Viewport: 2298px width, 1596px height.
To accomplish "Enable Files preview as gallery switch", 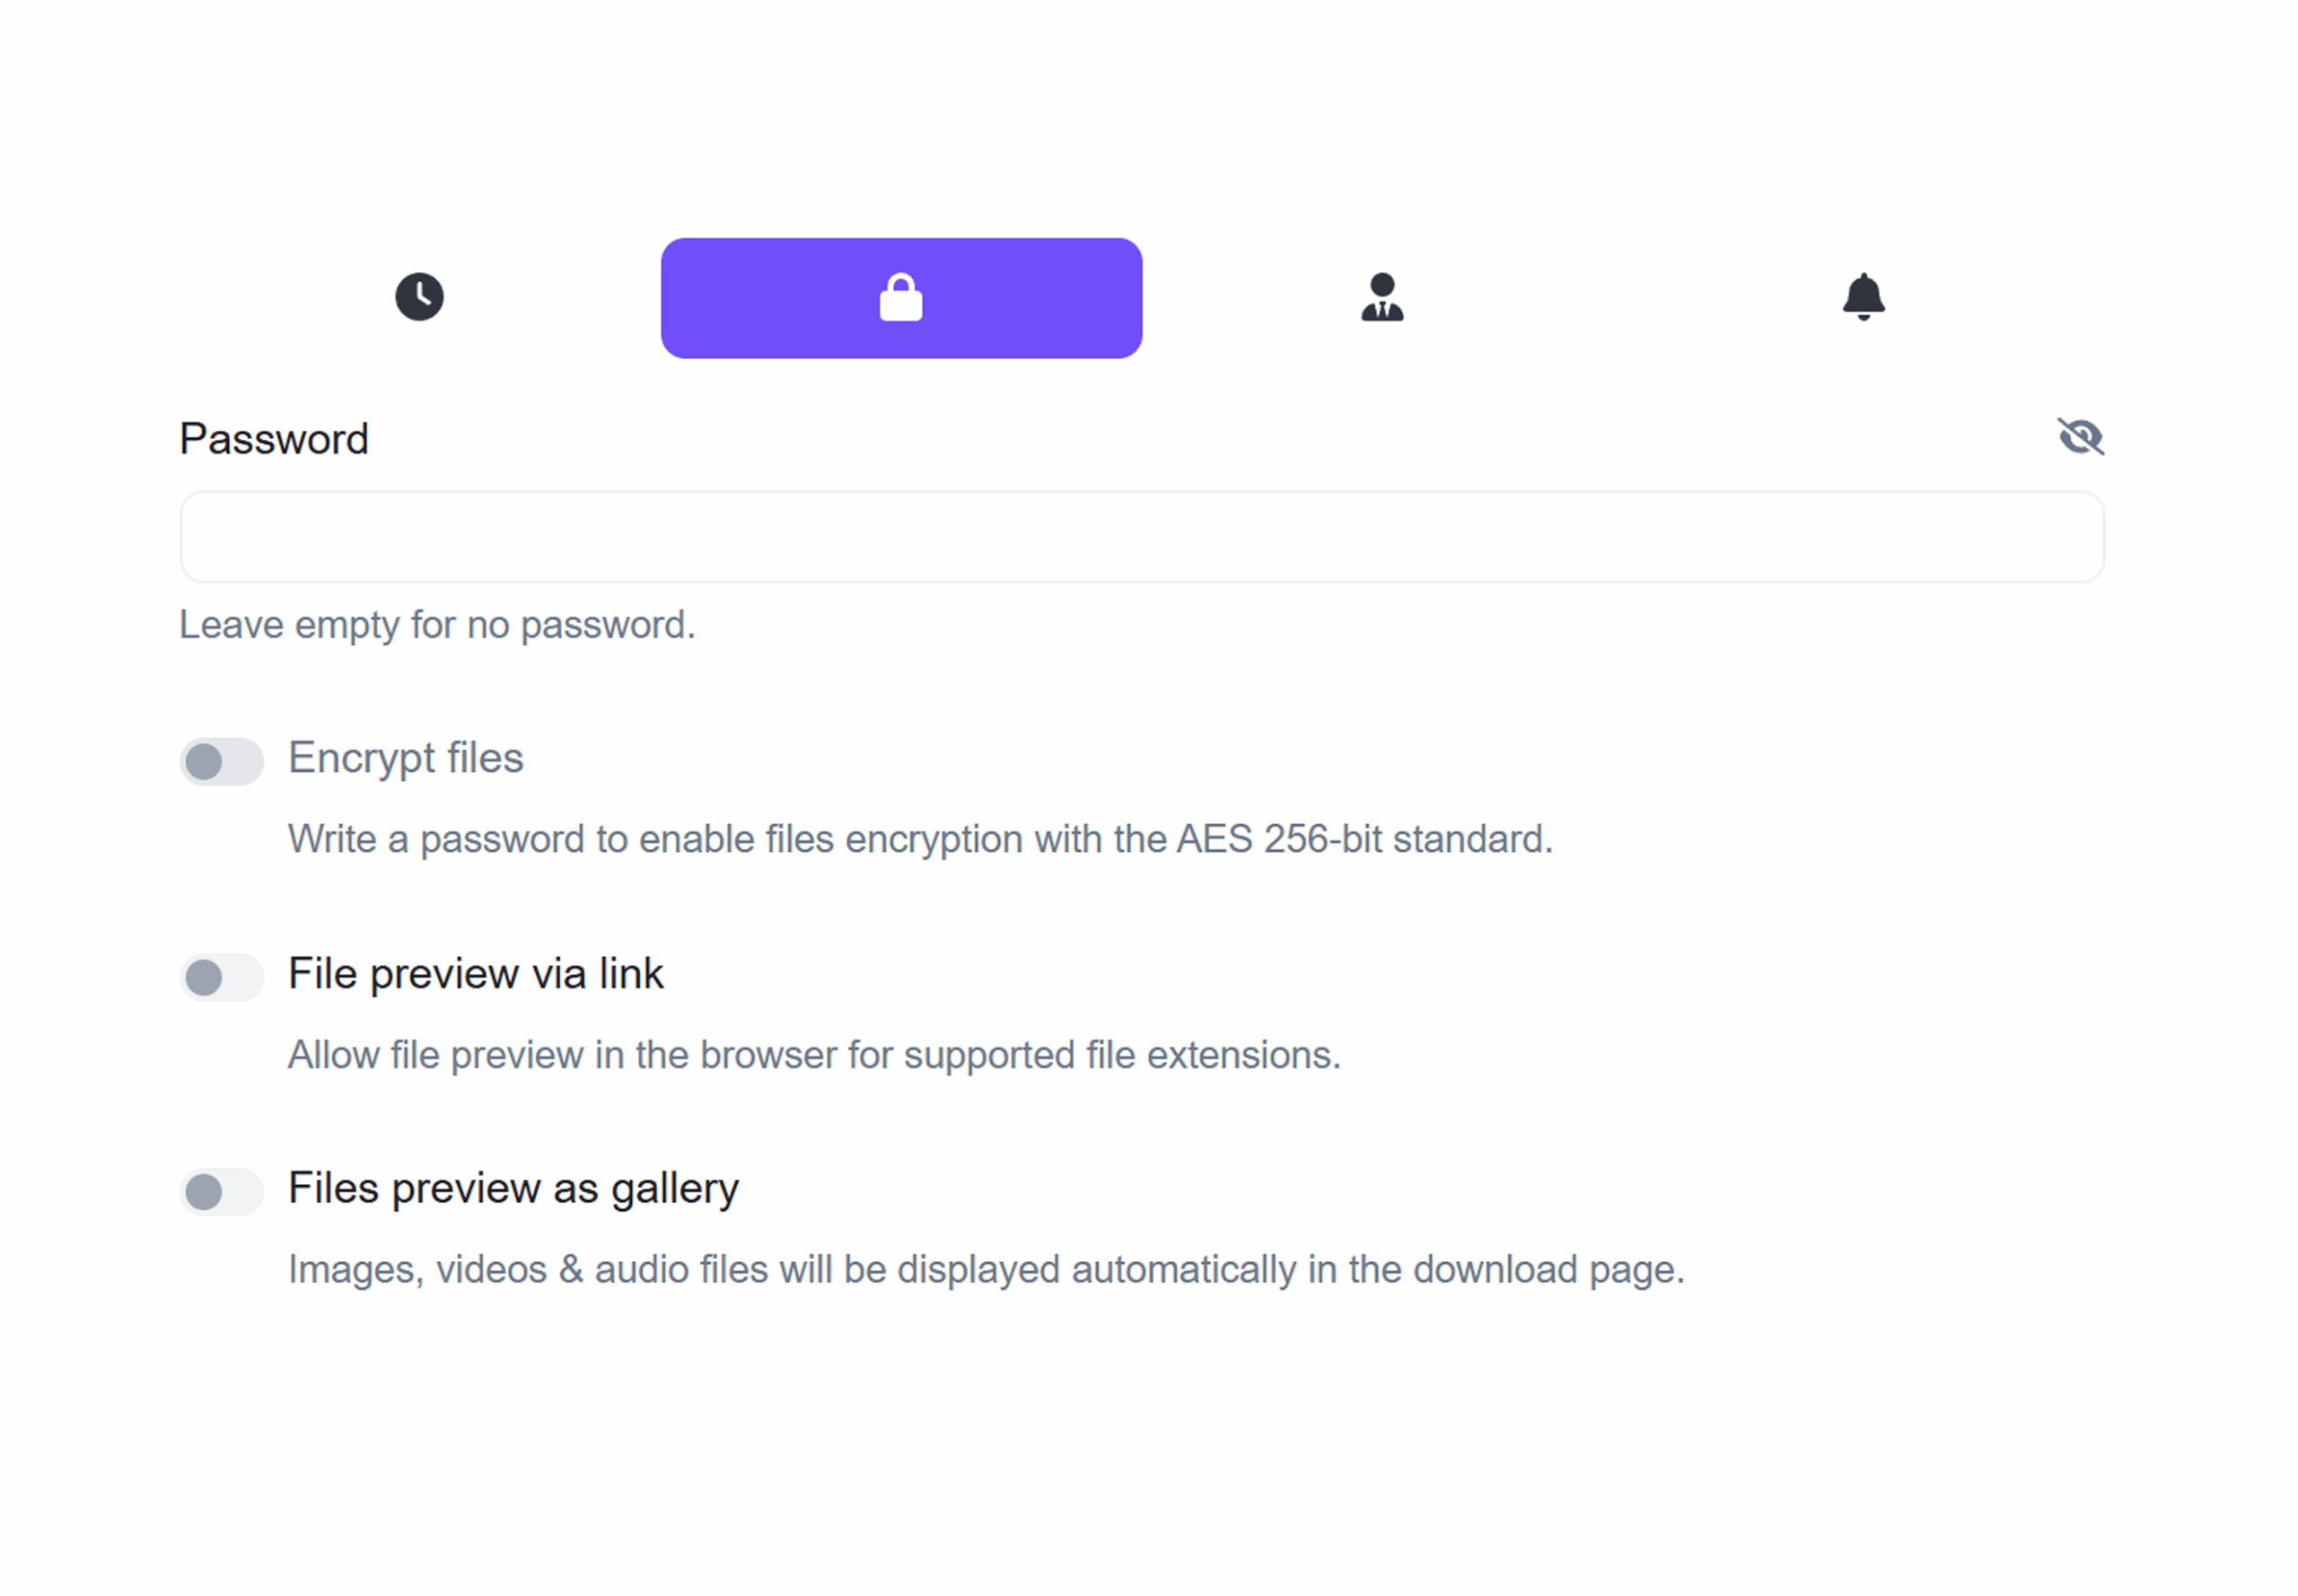I will [x=221, y=1191].
